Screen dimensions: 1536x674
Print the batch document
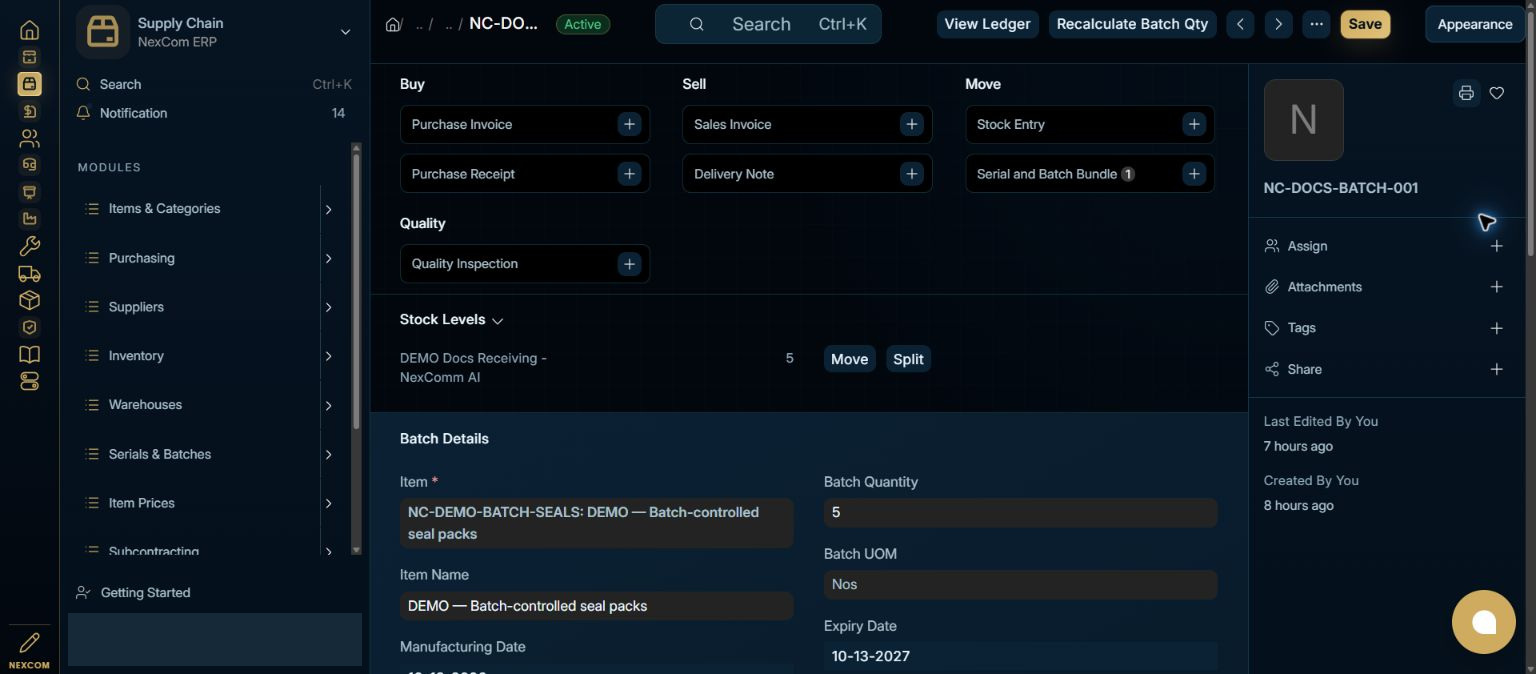pyautogui.click(x=1466, y=93)
